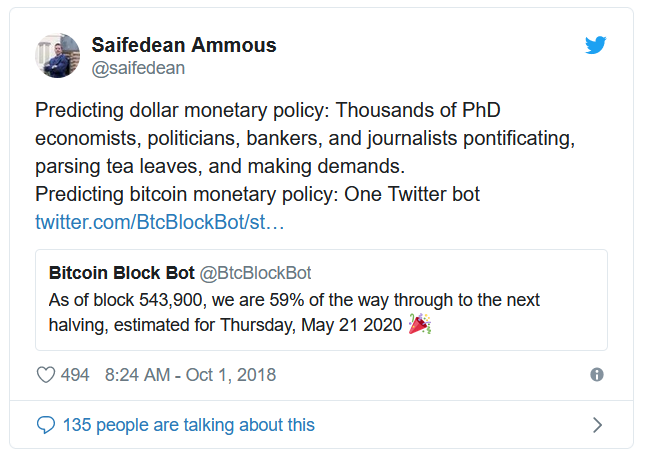Open "135 people are talking about this"

pos(189,425)
